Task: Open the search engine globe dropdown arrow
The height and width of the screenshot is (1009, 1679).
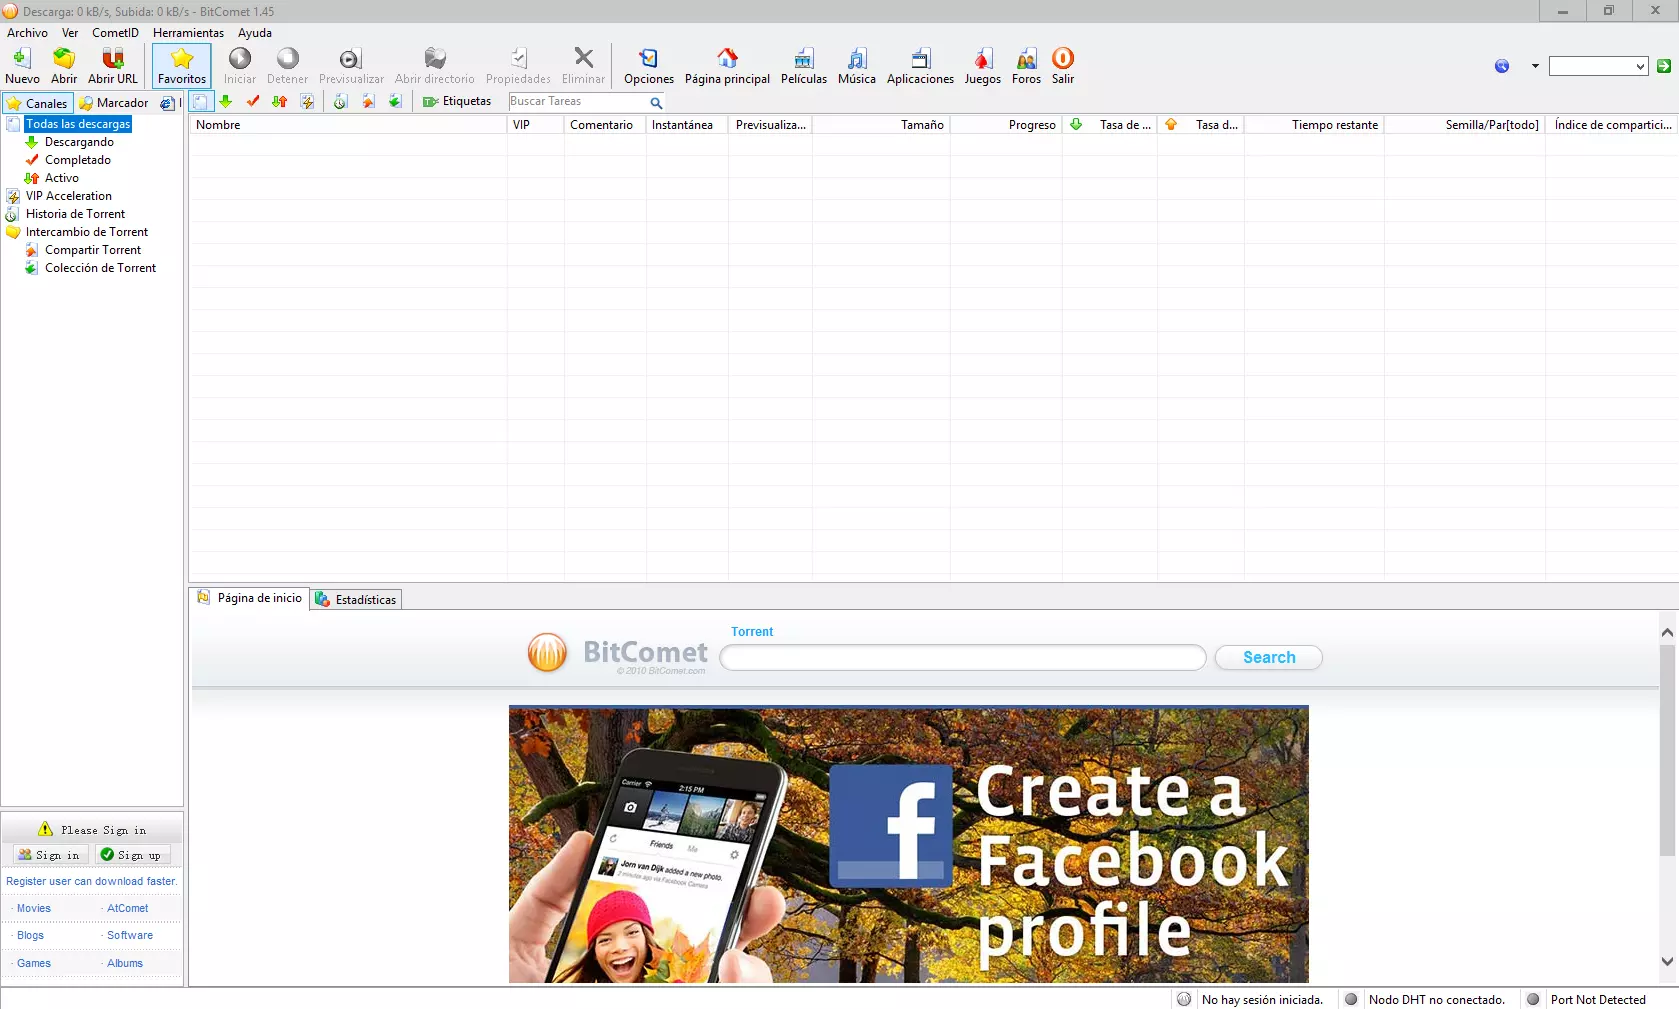Action: click(1535, 67)
